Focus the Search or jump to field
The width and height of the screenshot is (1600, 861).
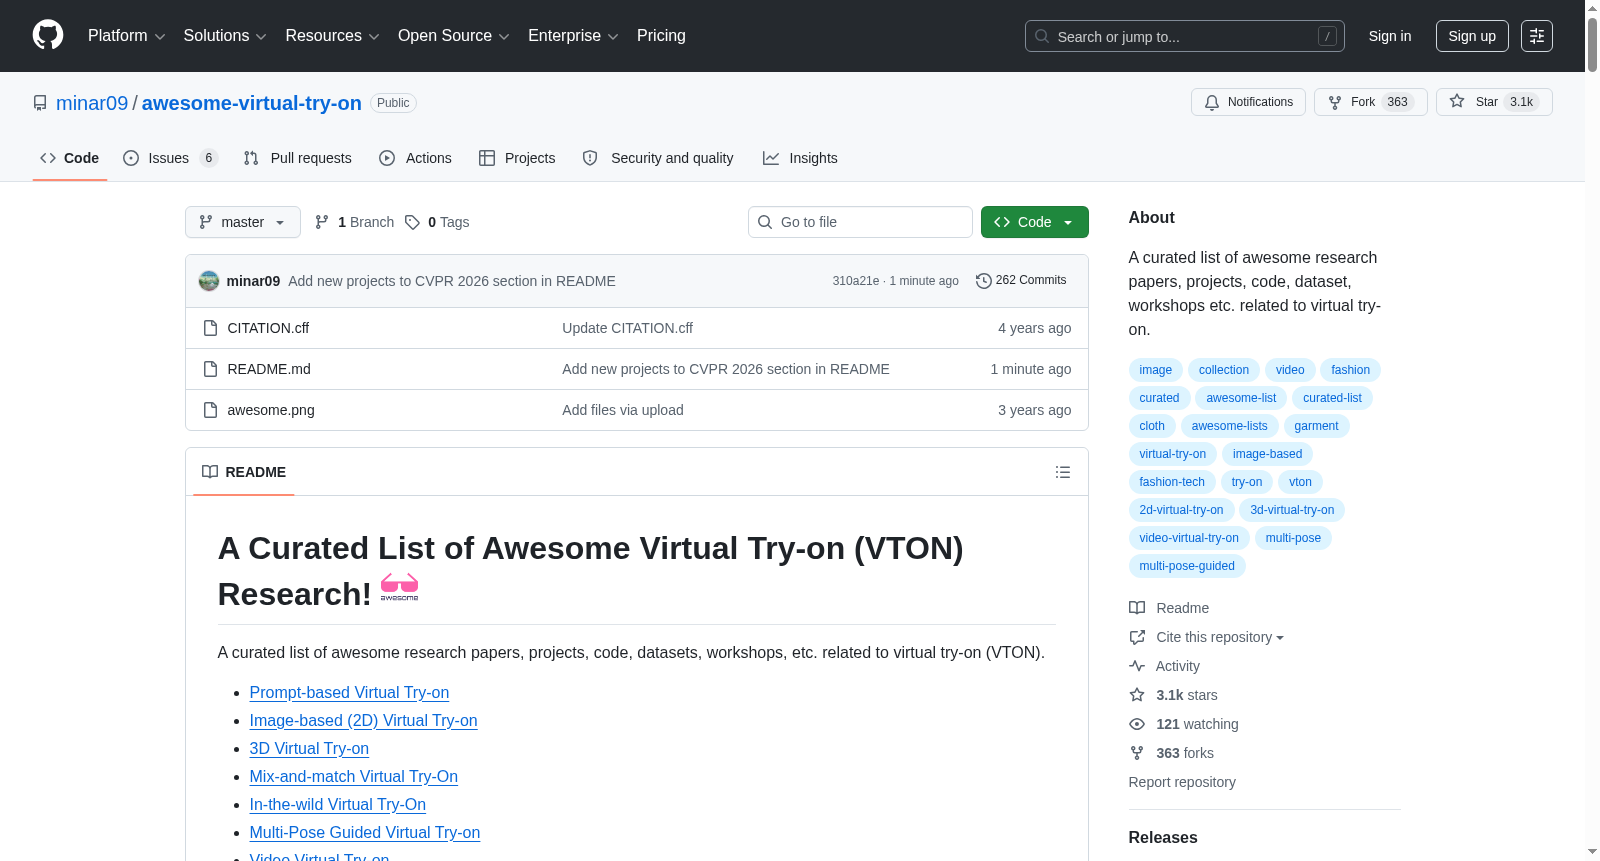point(1185,36)
